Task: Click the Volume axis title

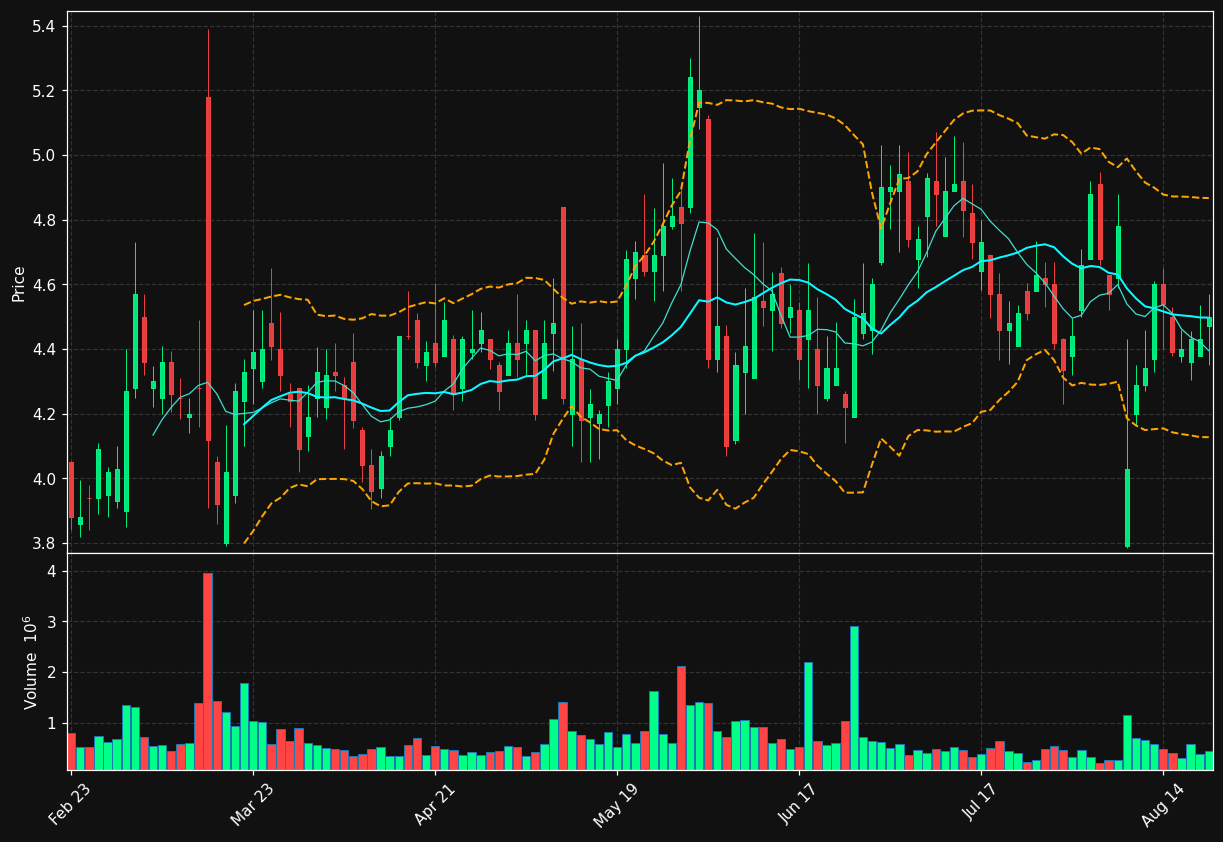Action: pos(28,662)
